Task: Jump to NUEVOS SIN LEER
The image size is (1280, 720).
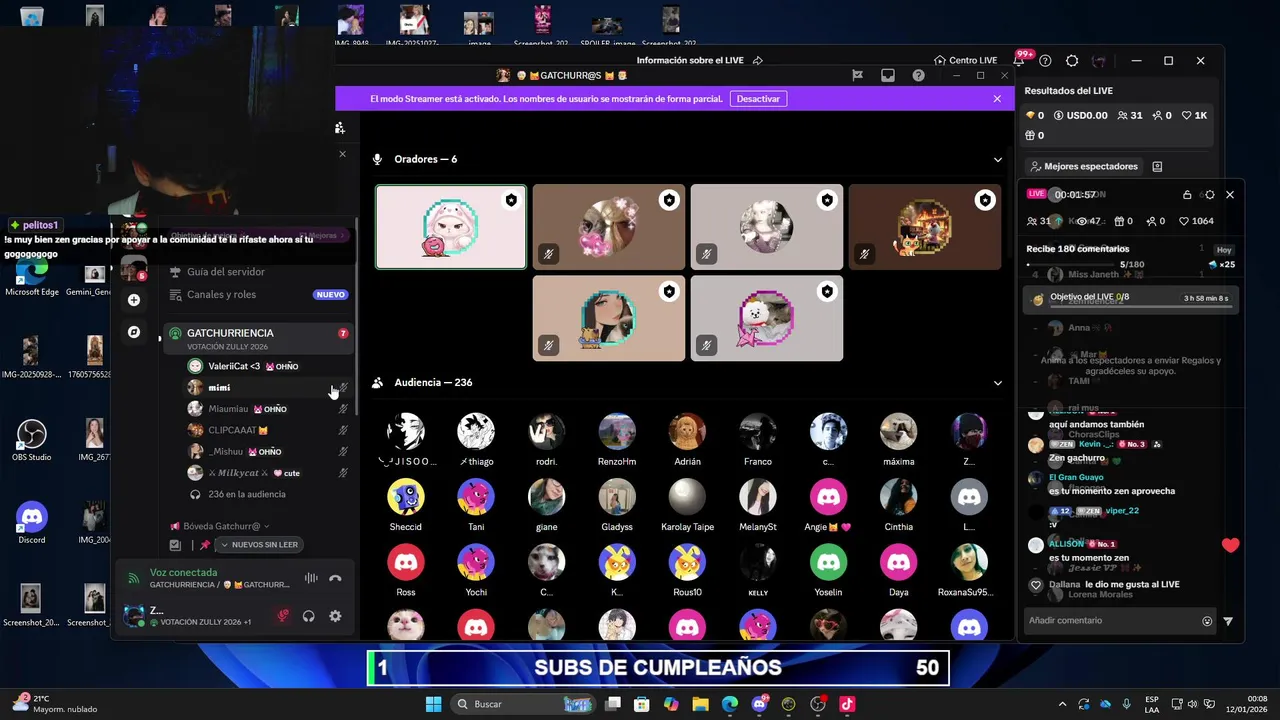Action: tap(259, 545)
